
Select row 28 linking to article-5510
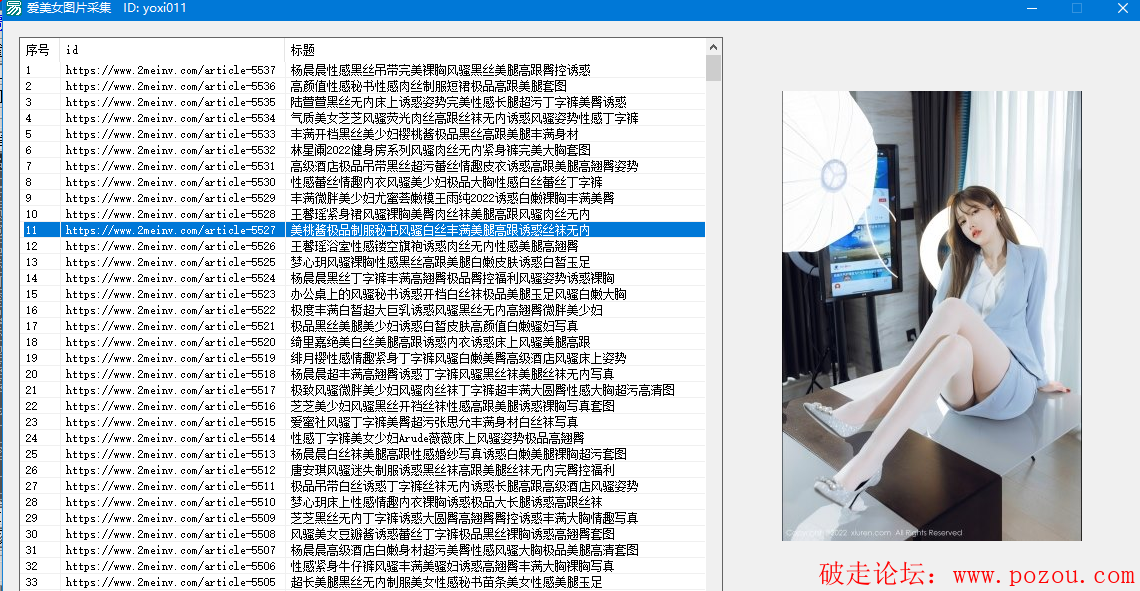pyautogui.click(x=170, y=502)
